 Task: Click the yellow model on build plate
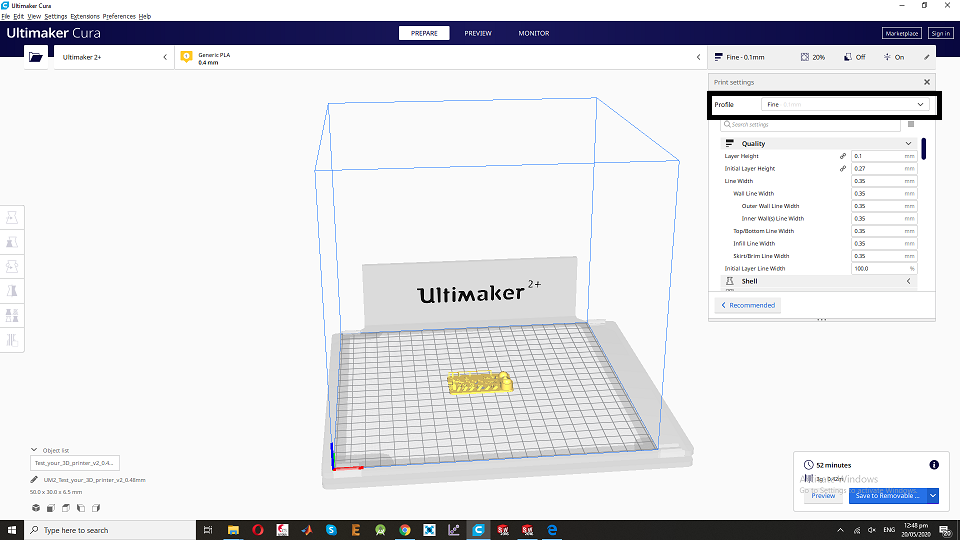click(479, 382)
